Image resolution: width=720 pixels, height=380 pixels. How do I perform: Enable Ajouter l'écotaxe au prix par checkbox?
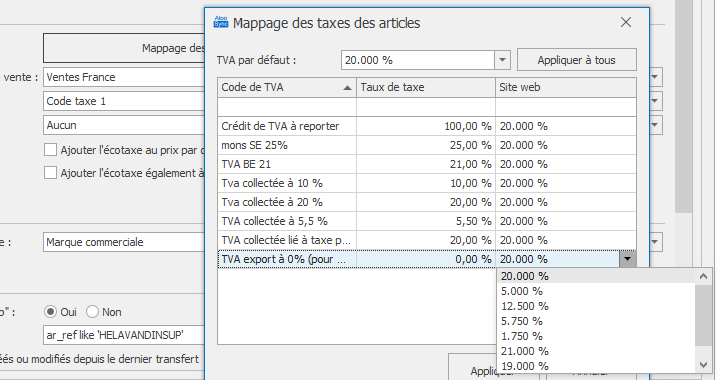(x=51, y=150)
